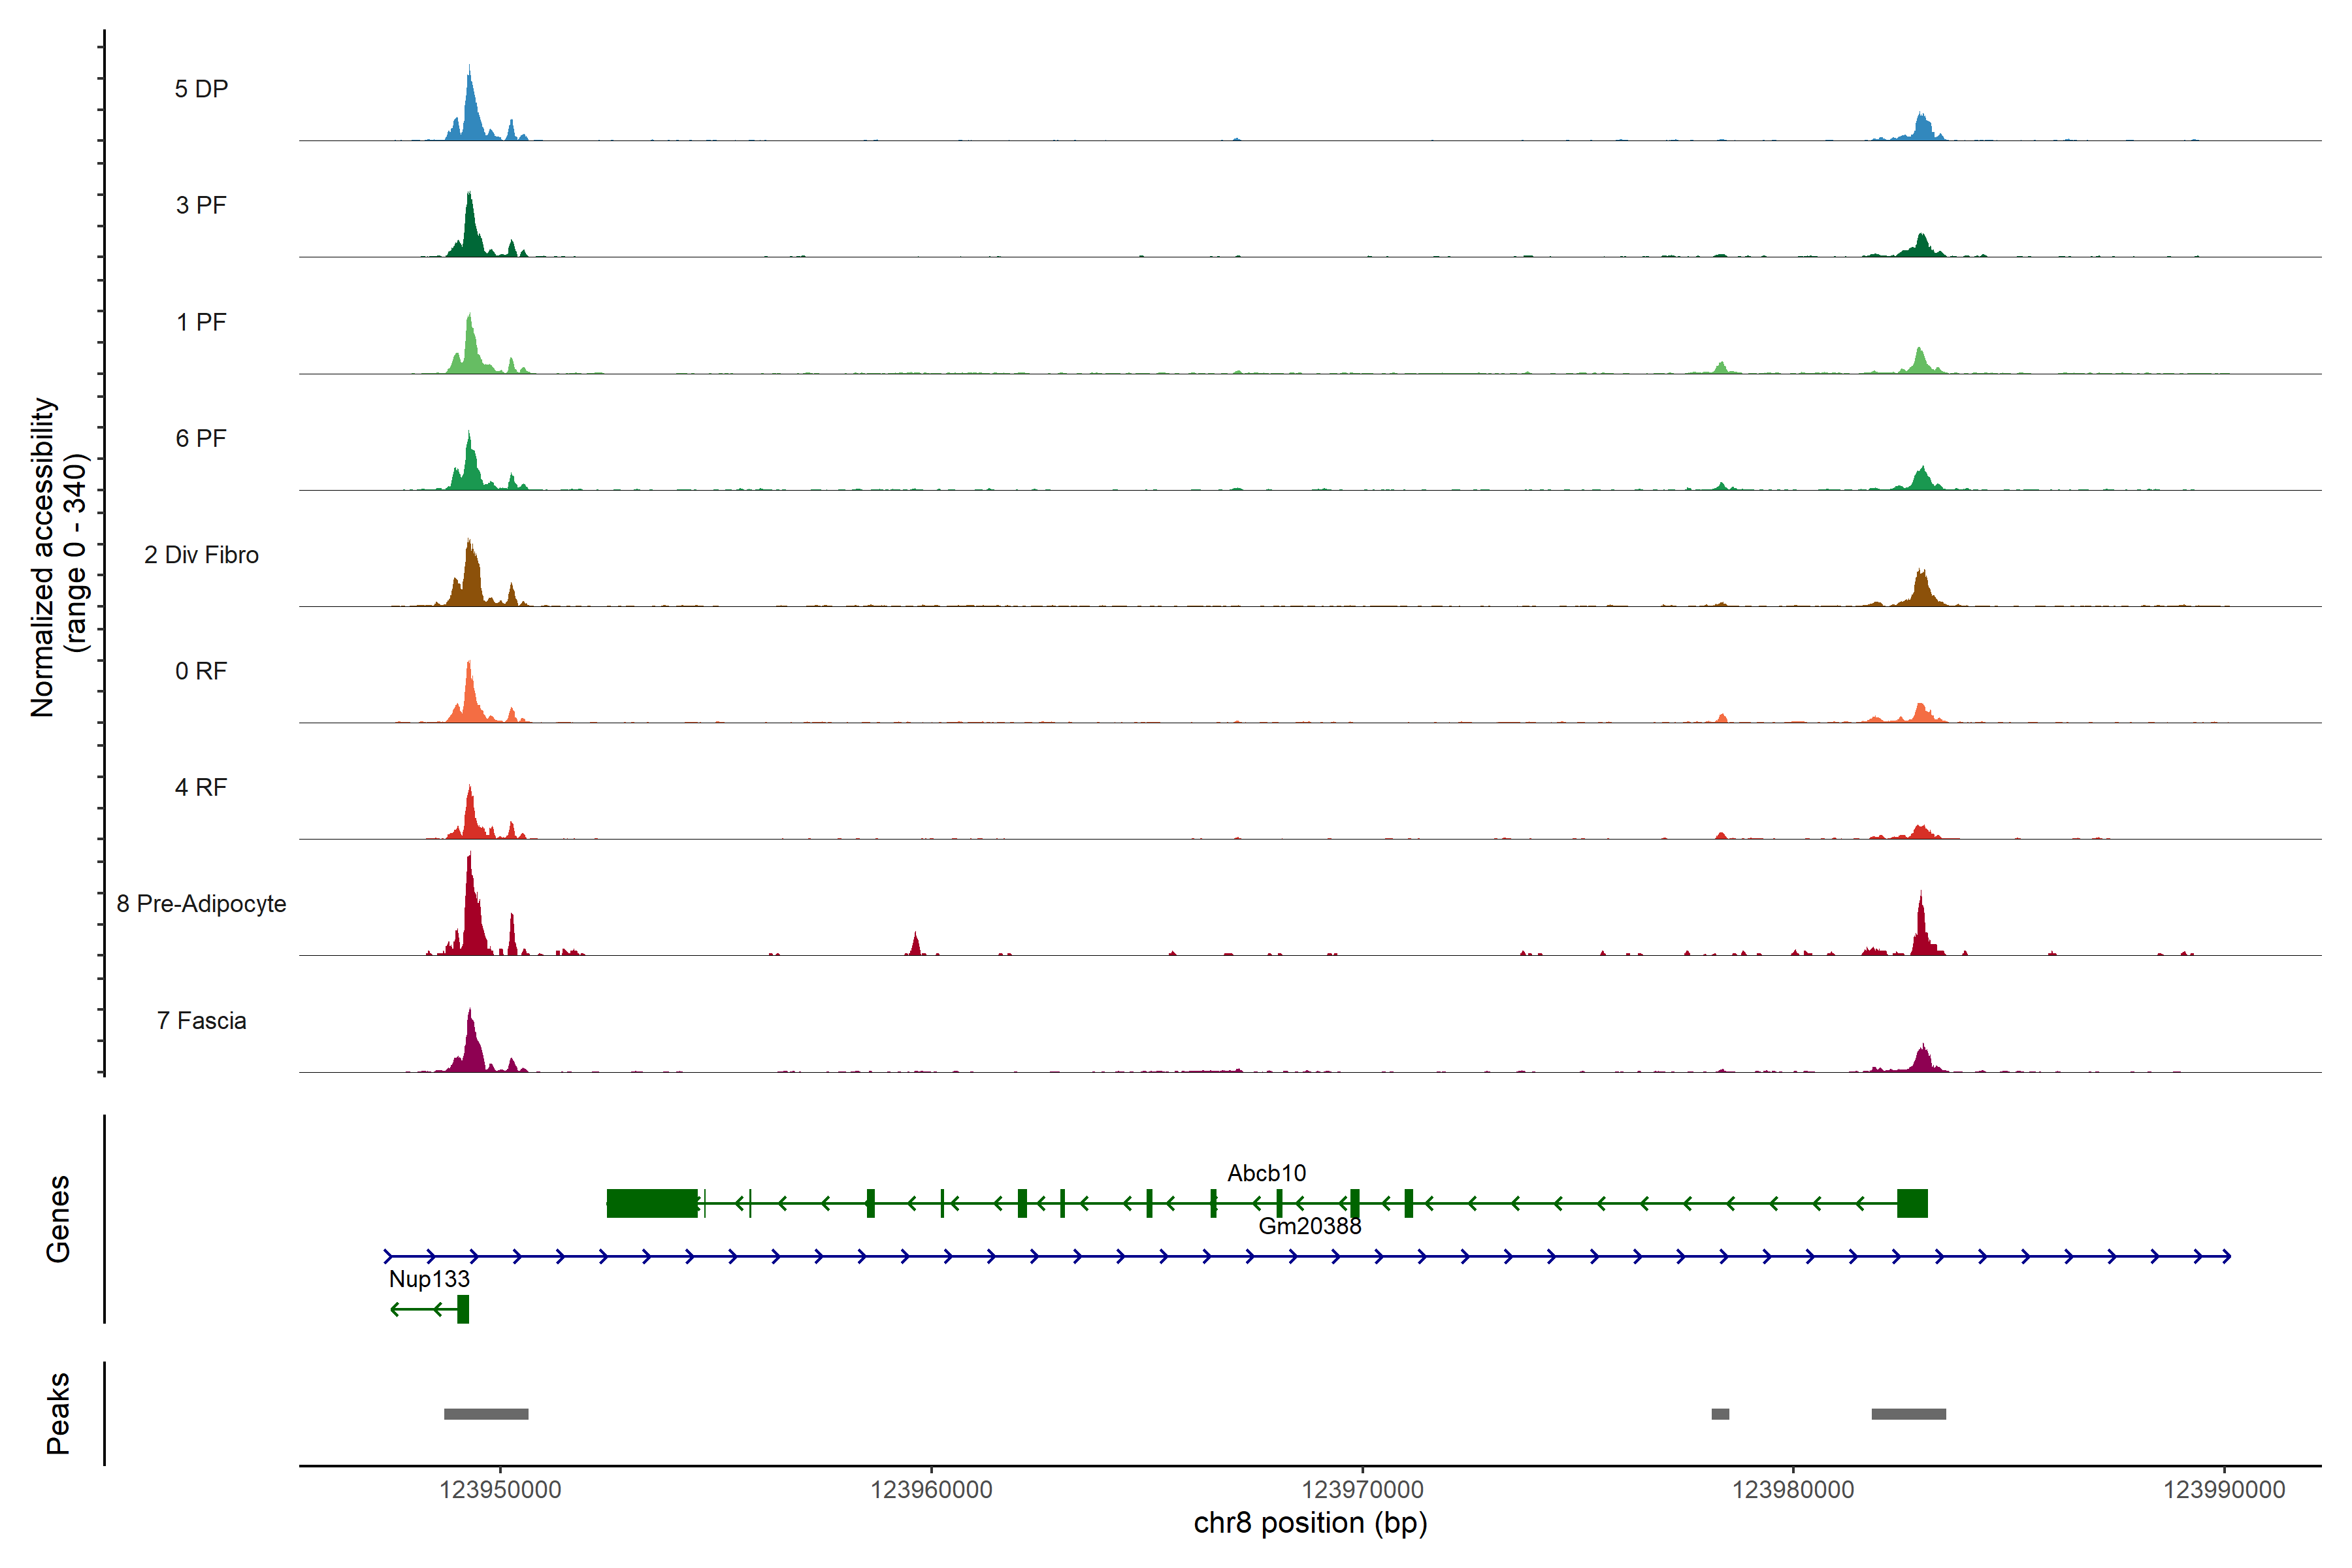This screenshot has height=1568, width=2352.
Task: Click the small middle gray peak bar
Action: click(1720, 1414)
